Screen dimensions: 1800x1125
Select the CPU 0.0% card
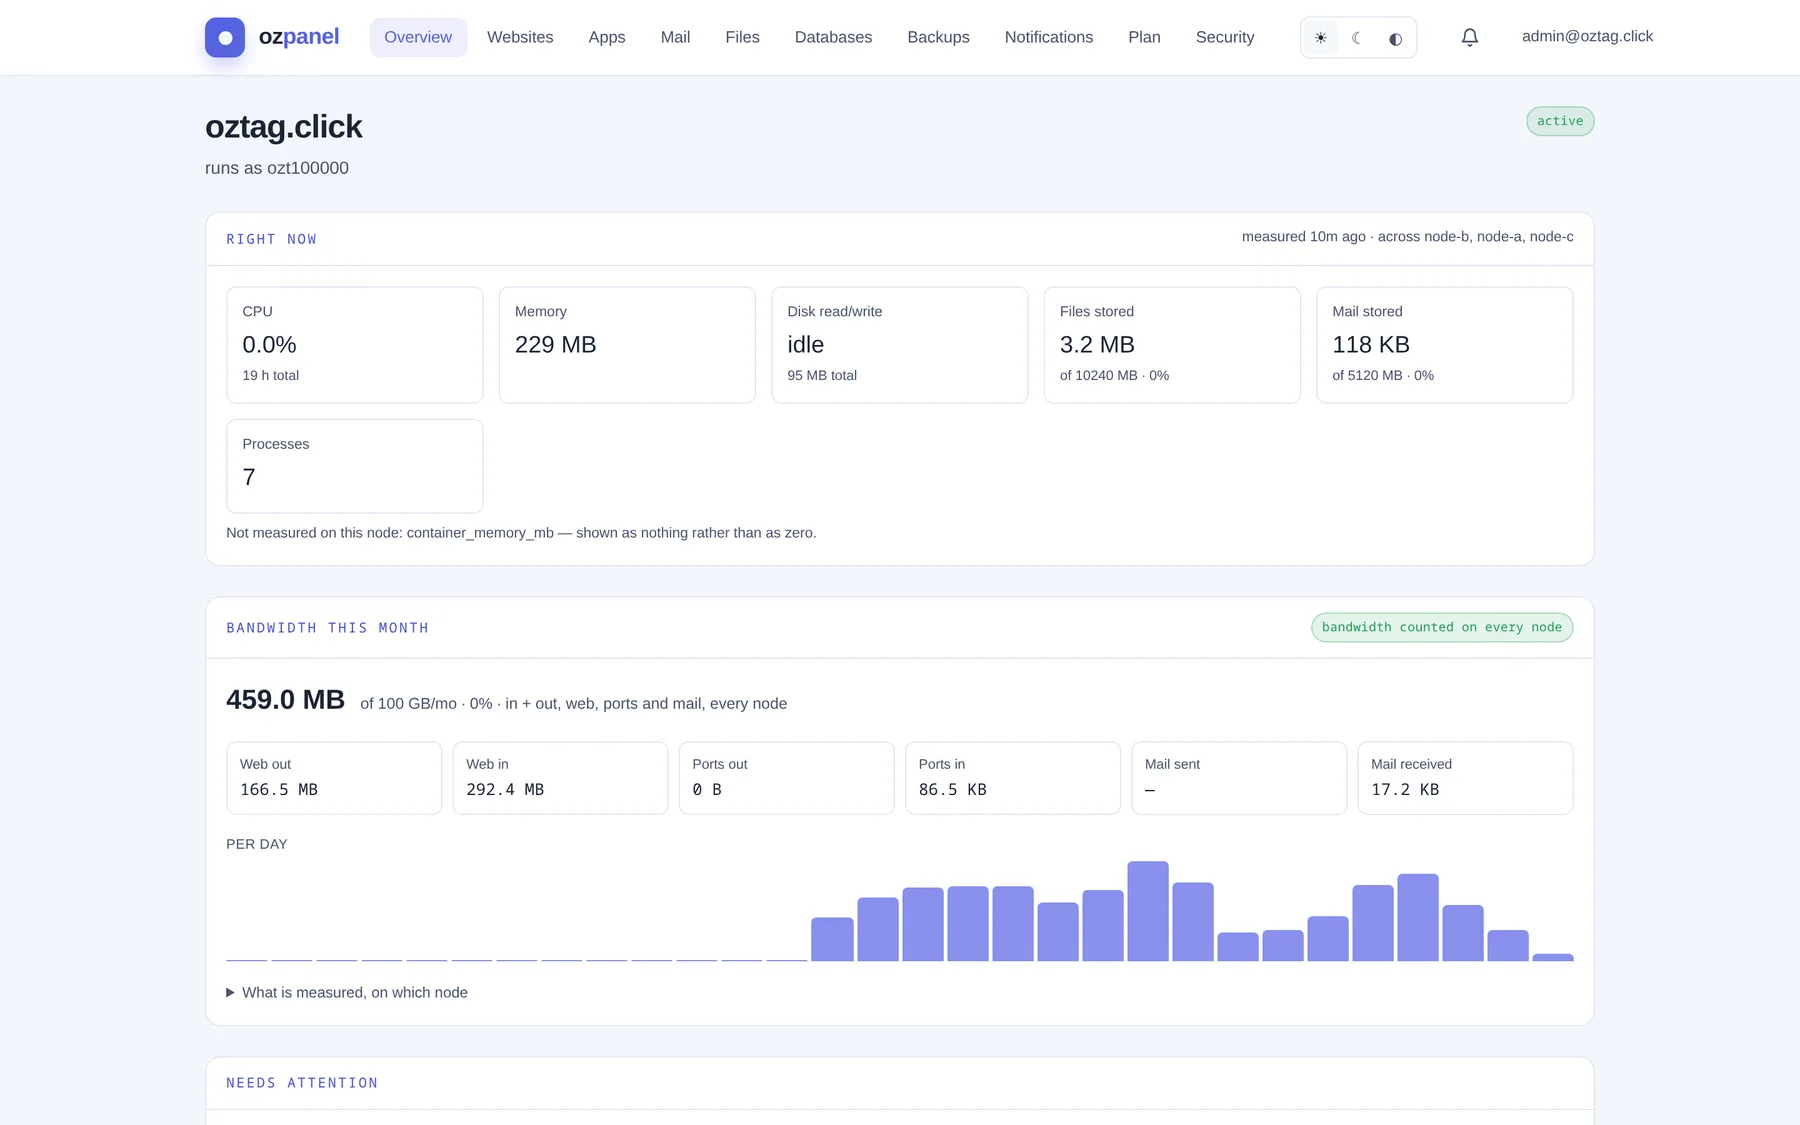[355, 345]
